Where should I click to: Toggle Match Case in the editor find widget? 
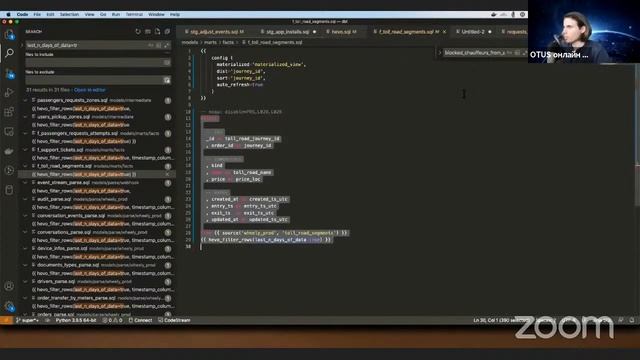tap(509, 53)
